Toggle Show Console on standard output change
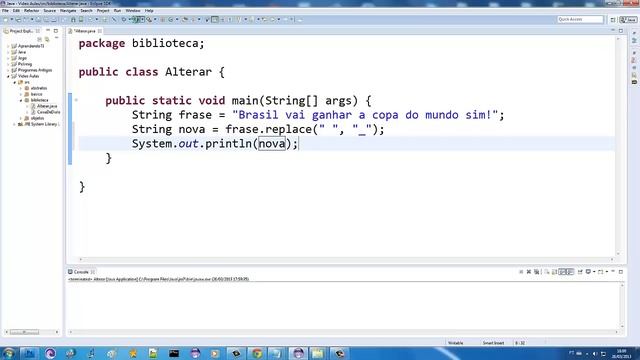Screen dimensions: 640x360 click(x=562, y=272)
